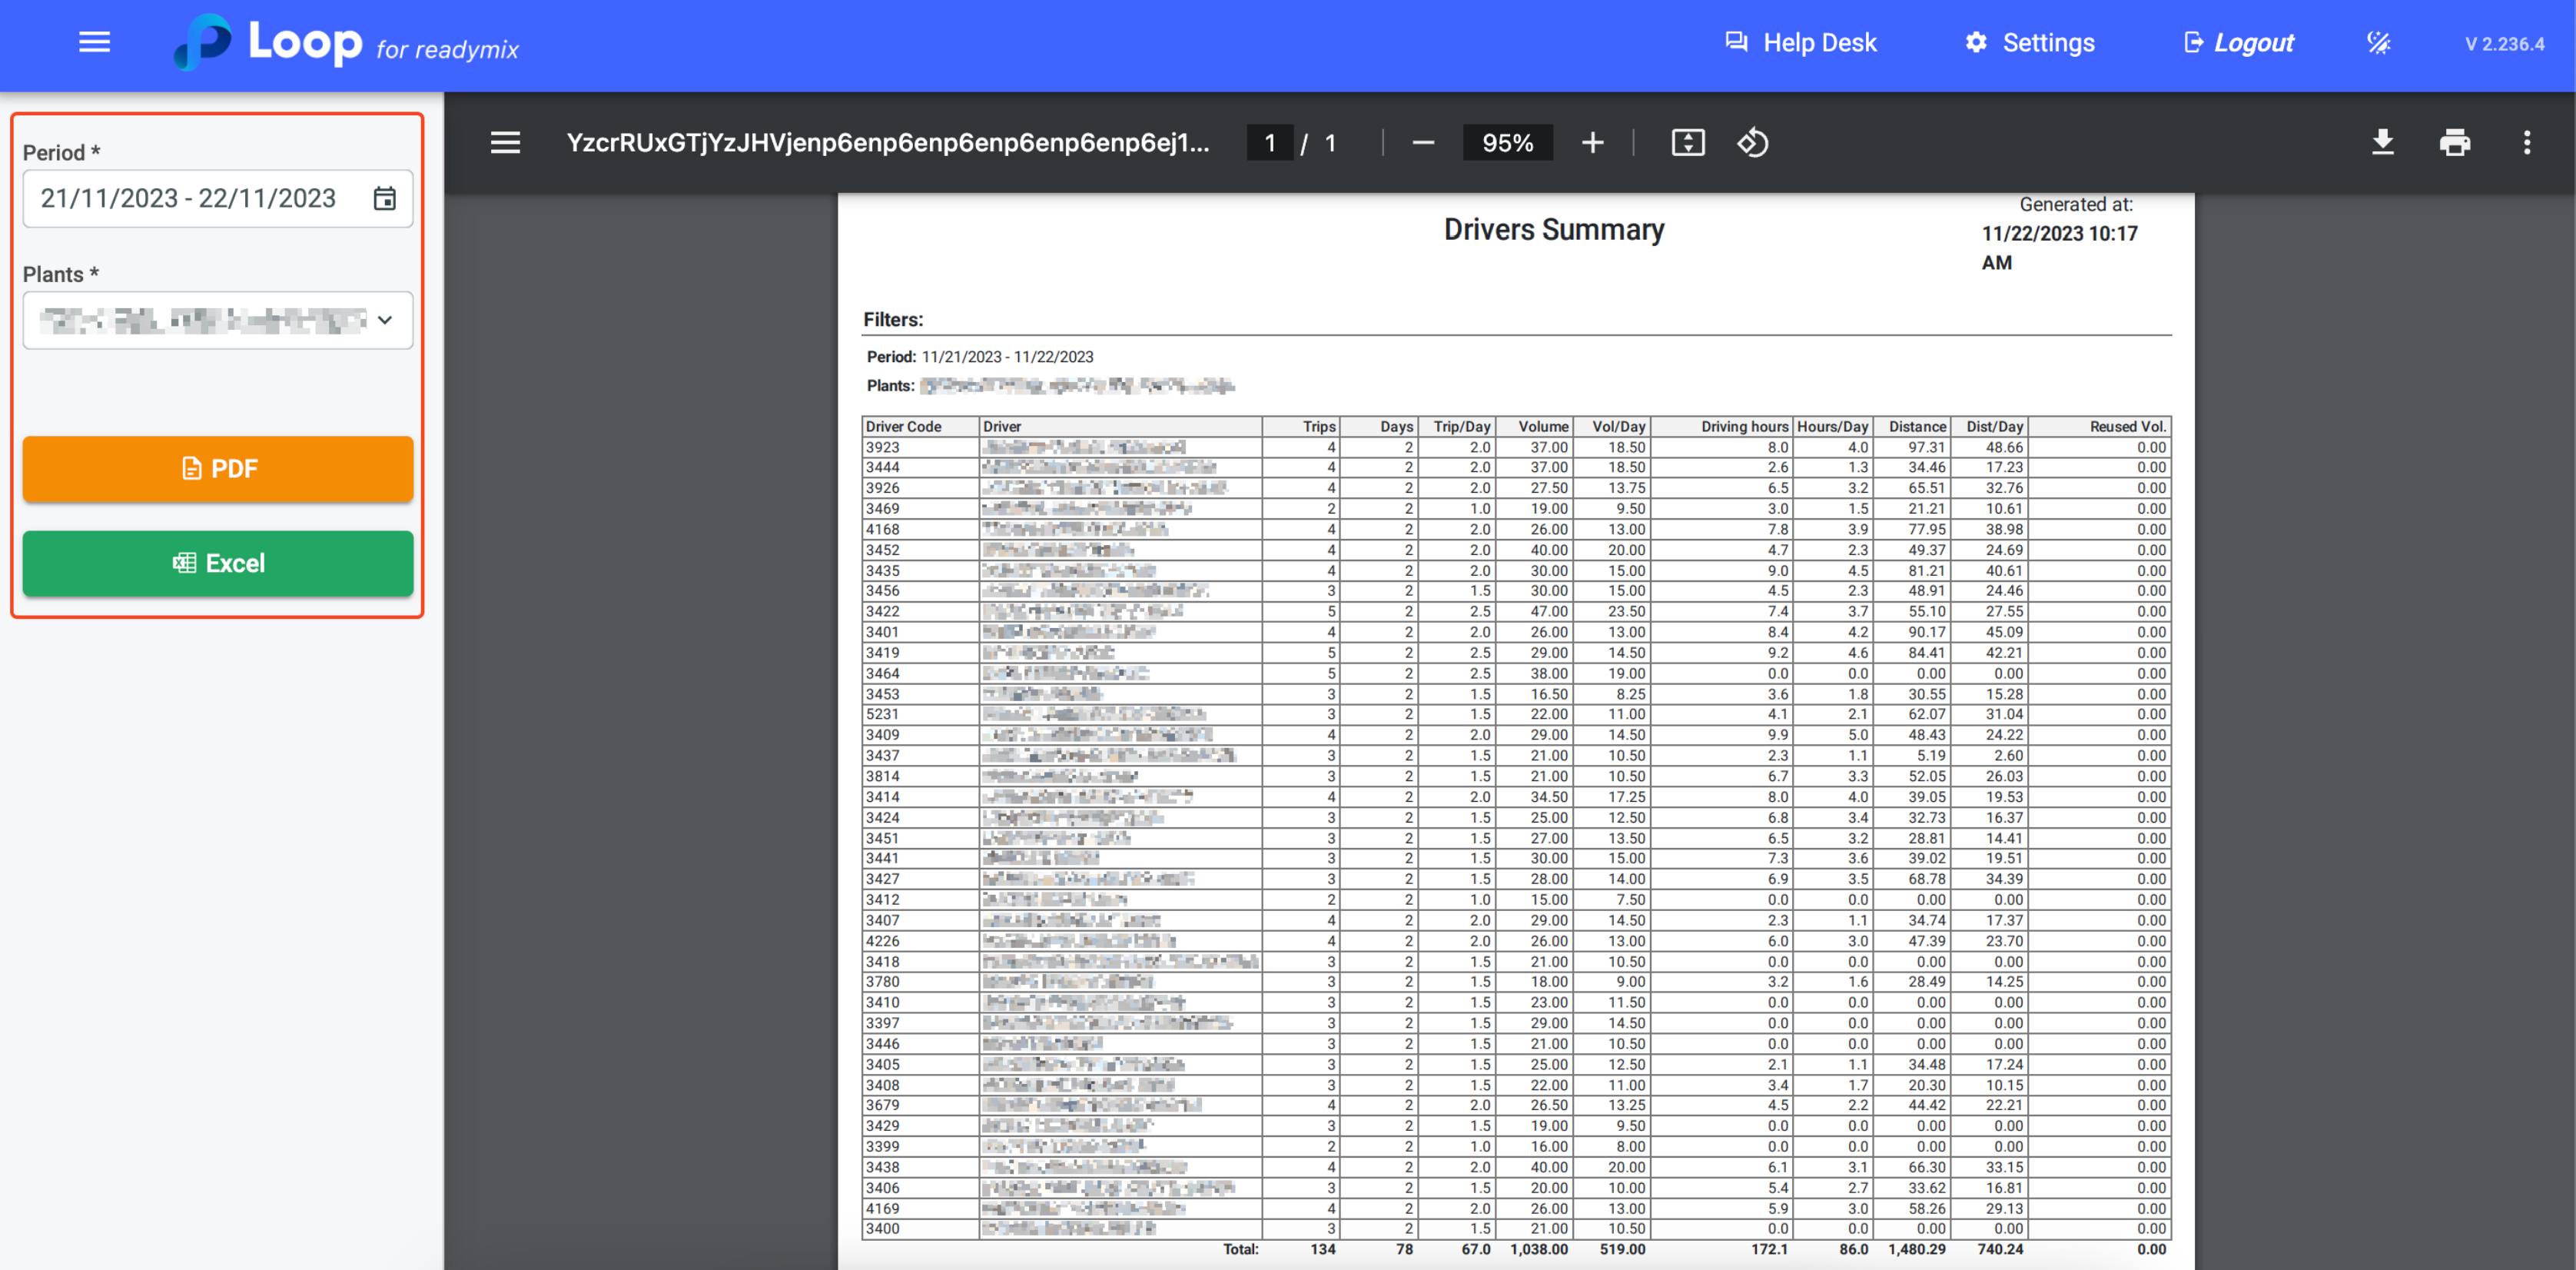
Task: Toggle the theme icon beside Logout
Action: coord(2378,43)
